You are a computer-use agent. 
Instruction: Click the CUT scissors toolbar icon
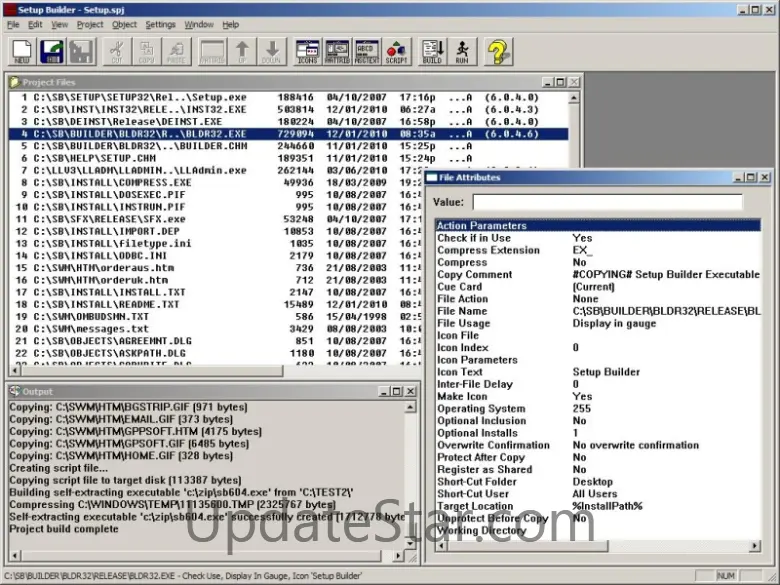[116, 51]
